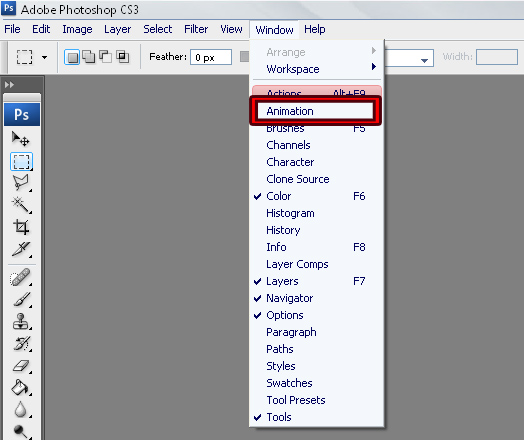Expand the toolbox with double-arrow icon
This screenshot has height=440, width=524.
pos(9,85)
